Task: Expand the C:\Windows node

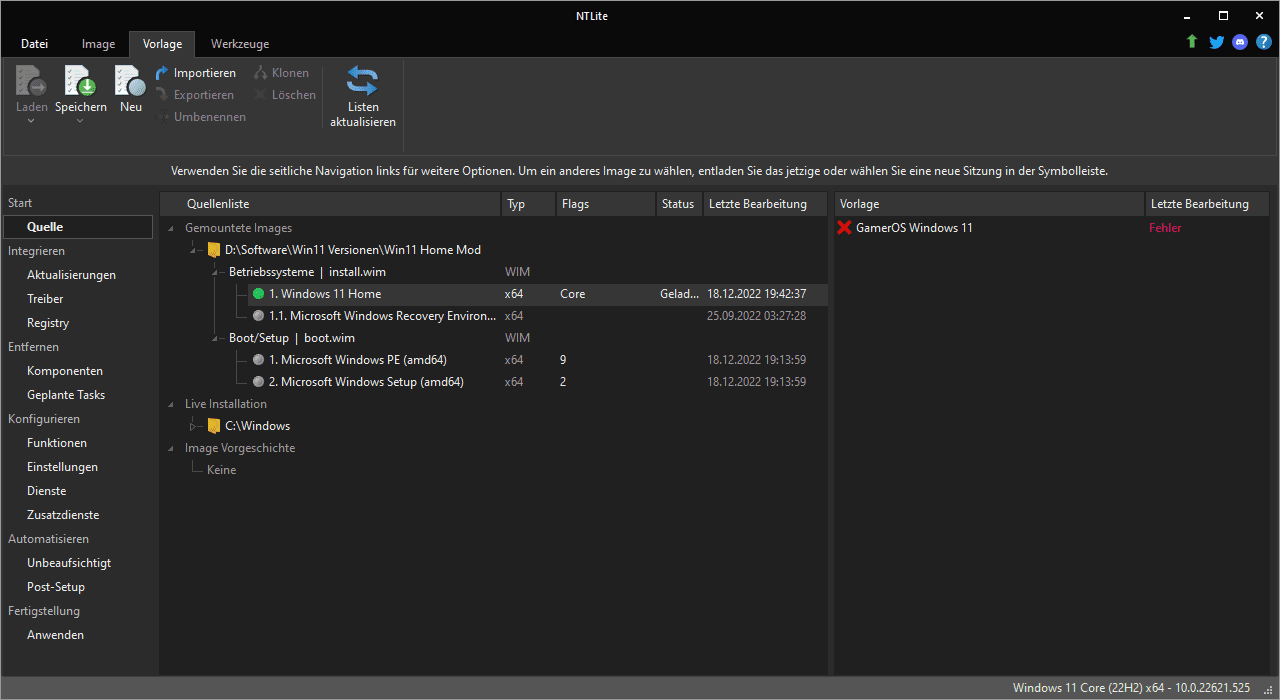Action: (x=193, y=426)
